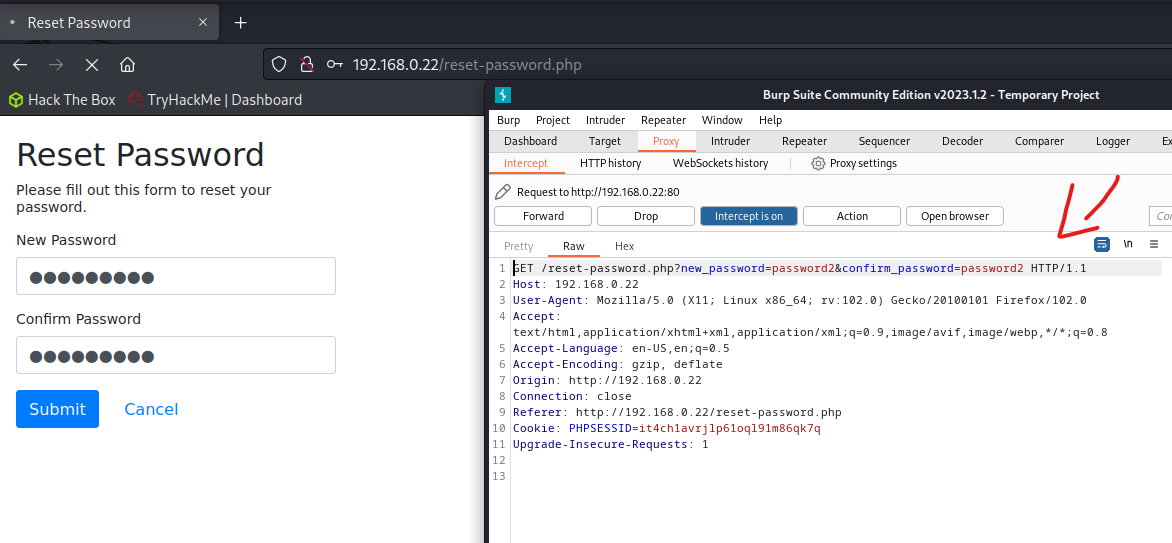This screenshot has width=1172, height=543.
Task: Click the Upgrade-Insecure-Requests header line
Action: click(610, 444)
